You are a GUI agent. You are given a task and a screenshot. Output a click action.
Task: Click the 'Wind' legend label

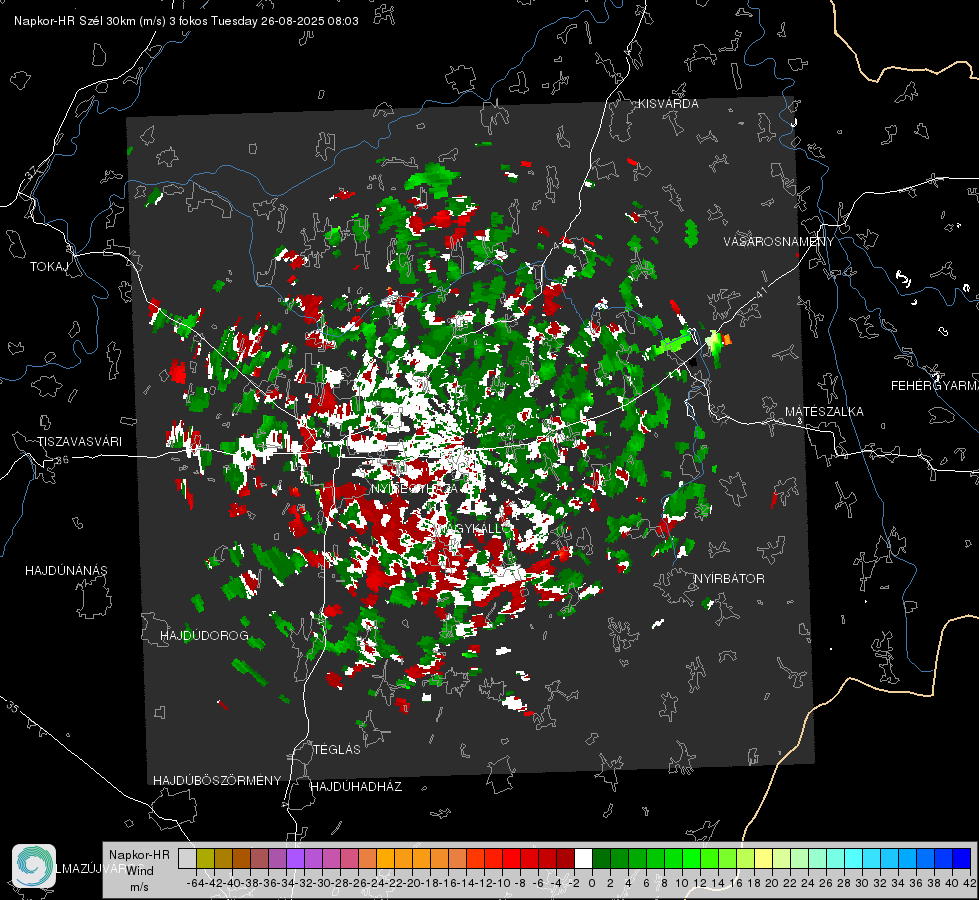pyautogui.click(x=139, y=871)
